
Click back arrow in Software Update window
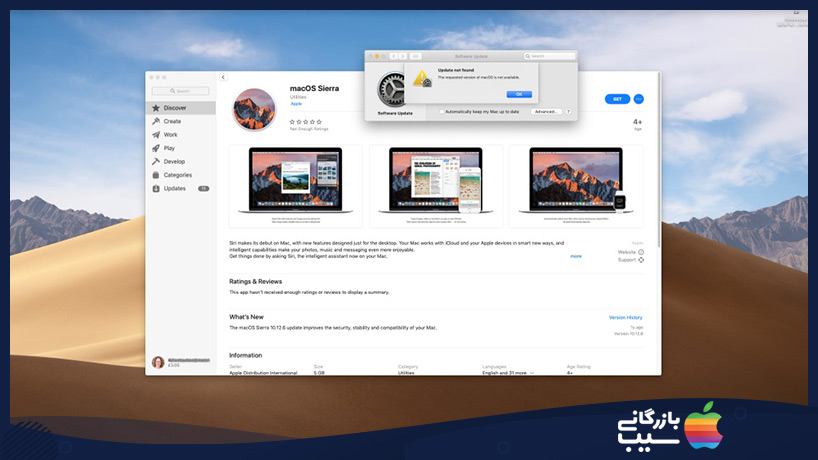[394, 56]
